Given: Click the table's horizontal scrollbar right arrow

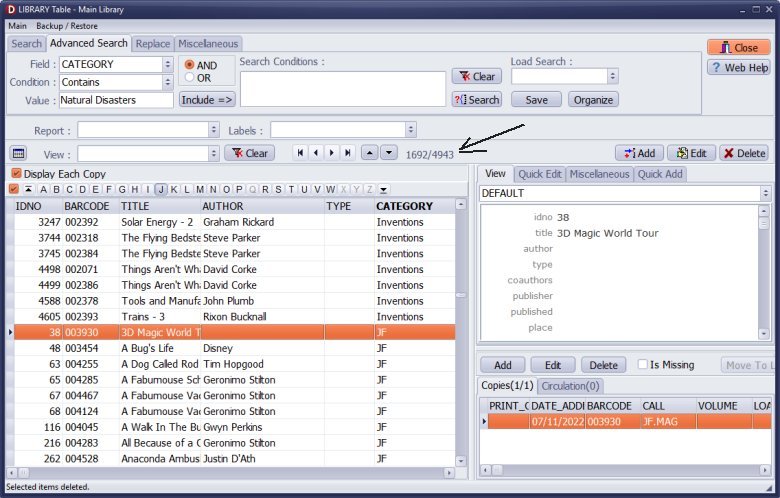Looking at the screenshot, I should [449, 473].
